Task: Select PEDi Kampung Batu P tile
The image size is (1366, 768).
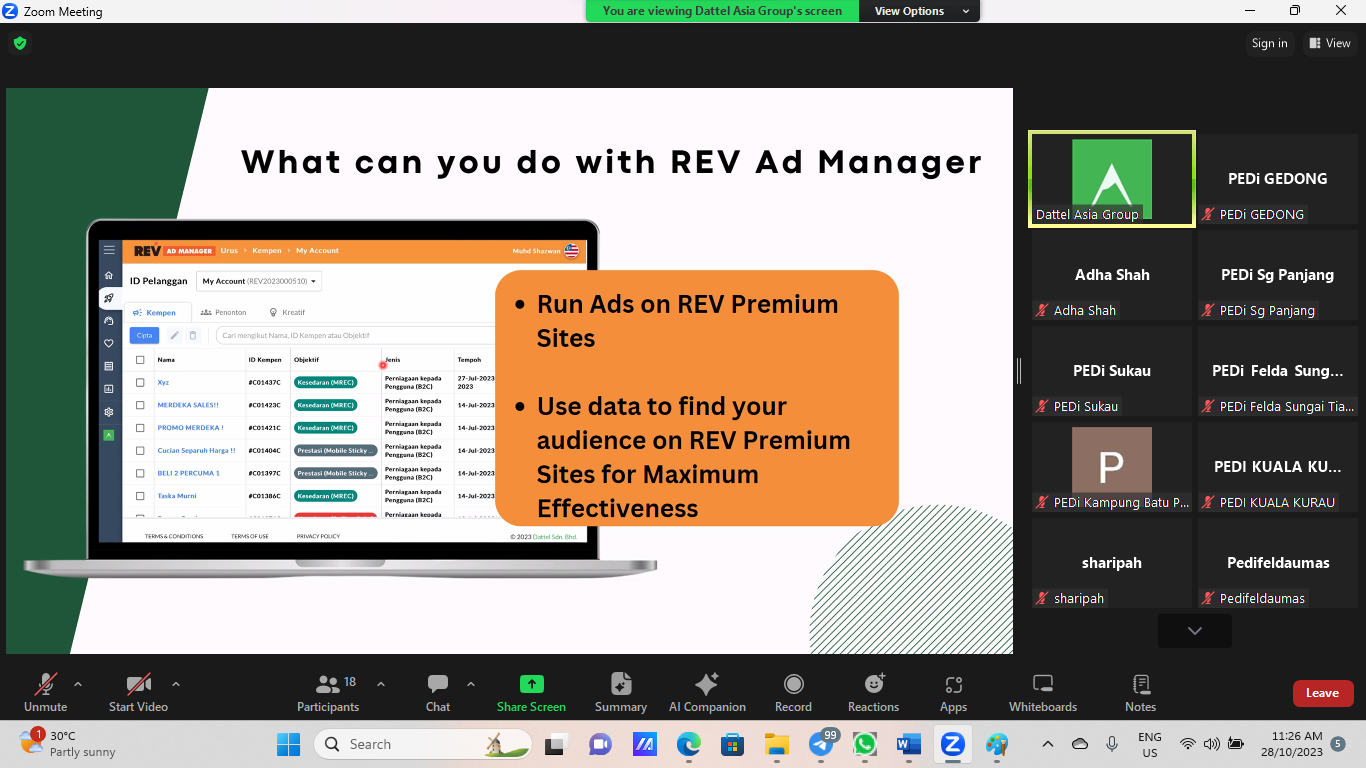Action: (1112, 467)
